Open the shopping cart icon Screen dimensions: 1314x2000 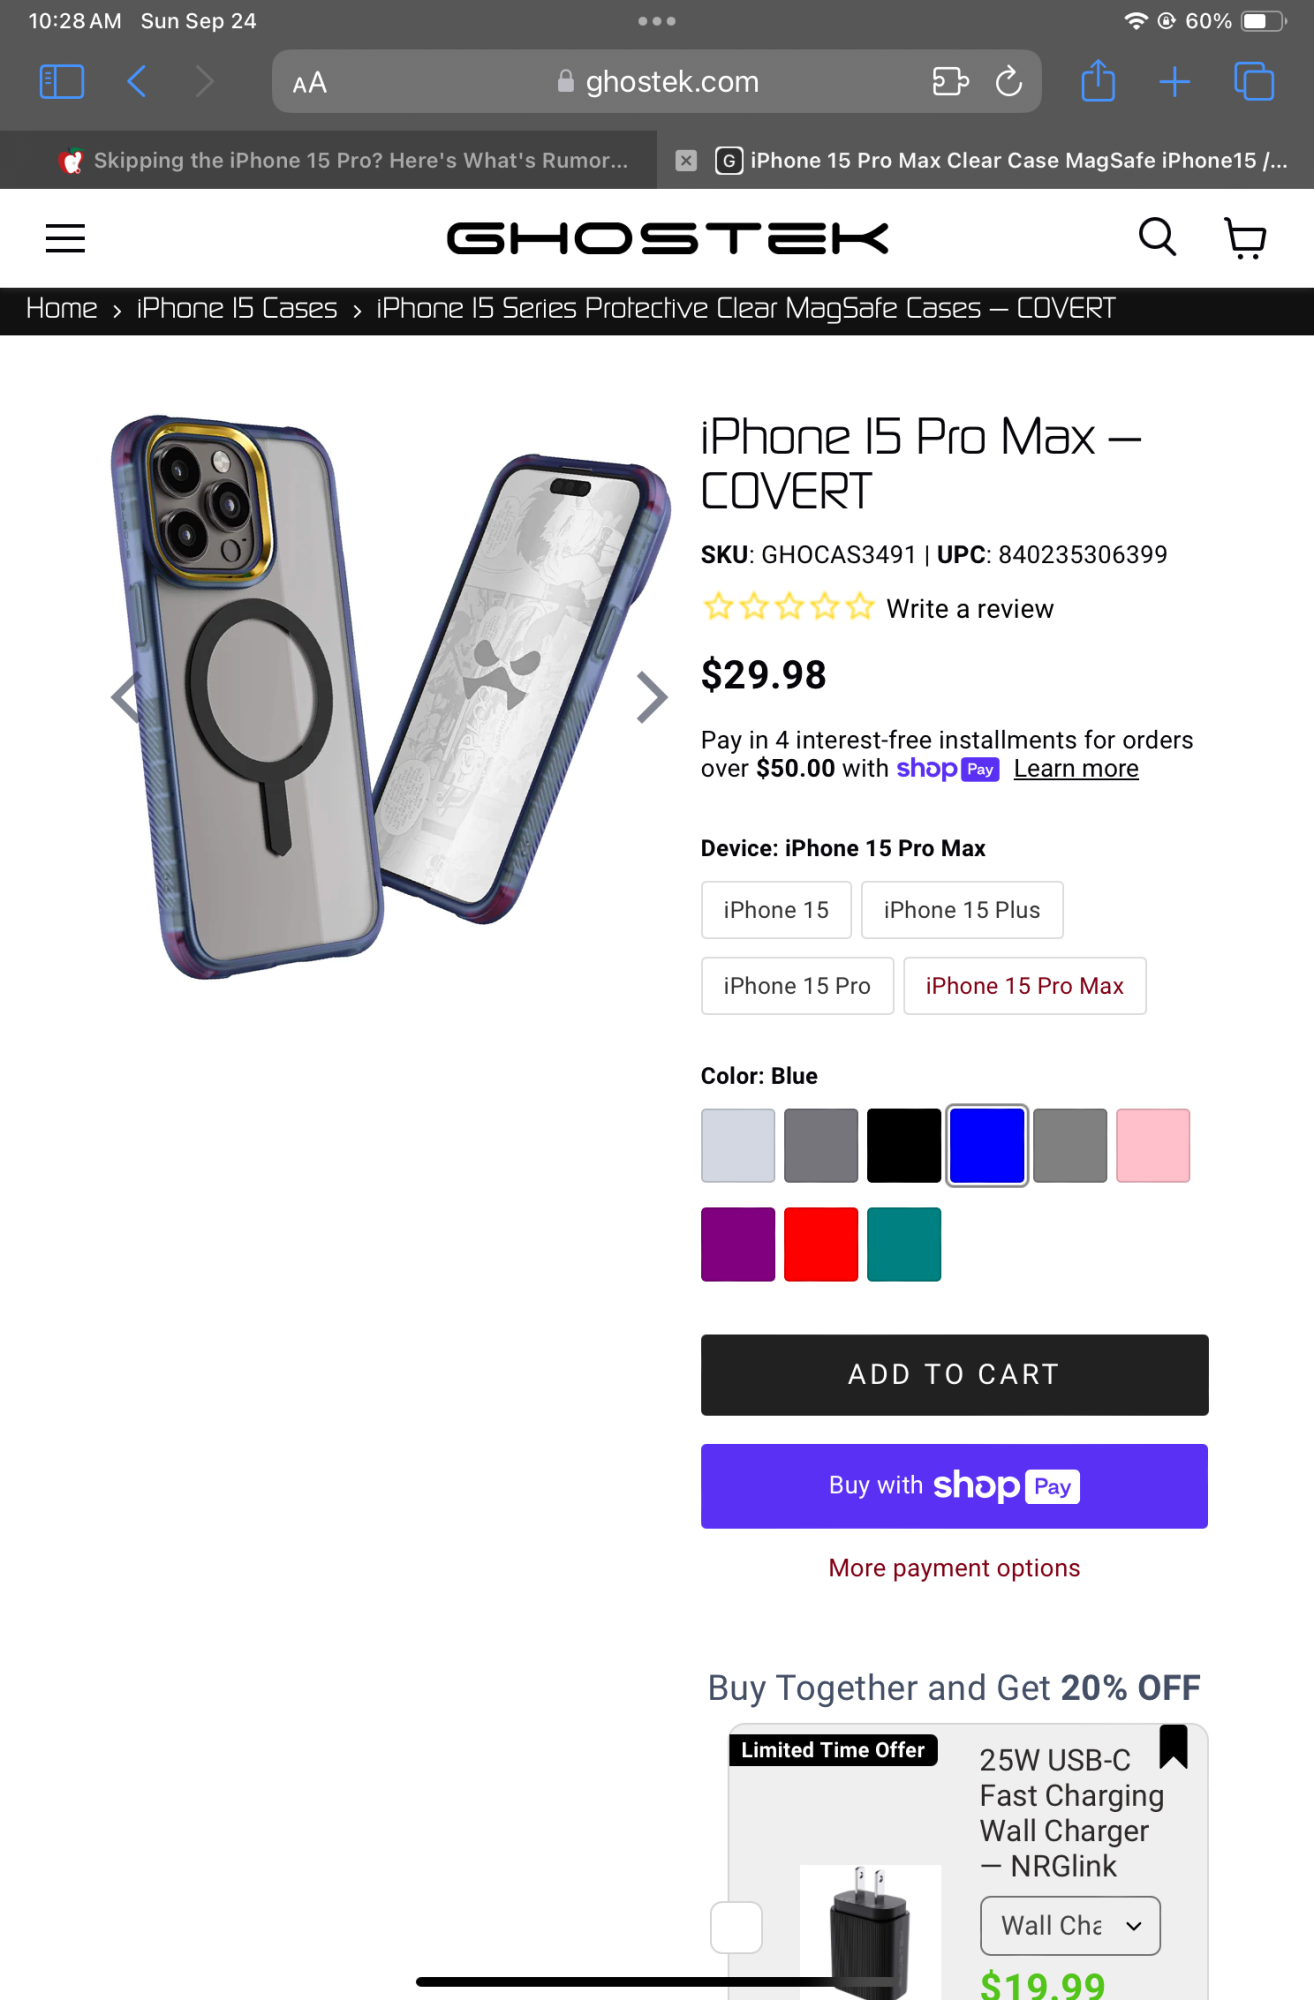click(x=1245, y=238)
